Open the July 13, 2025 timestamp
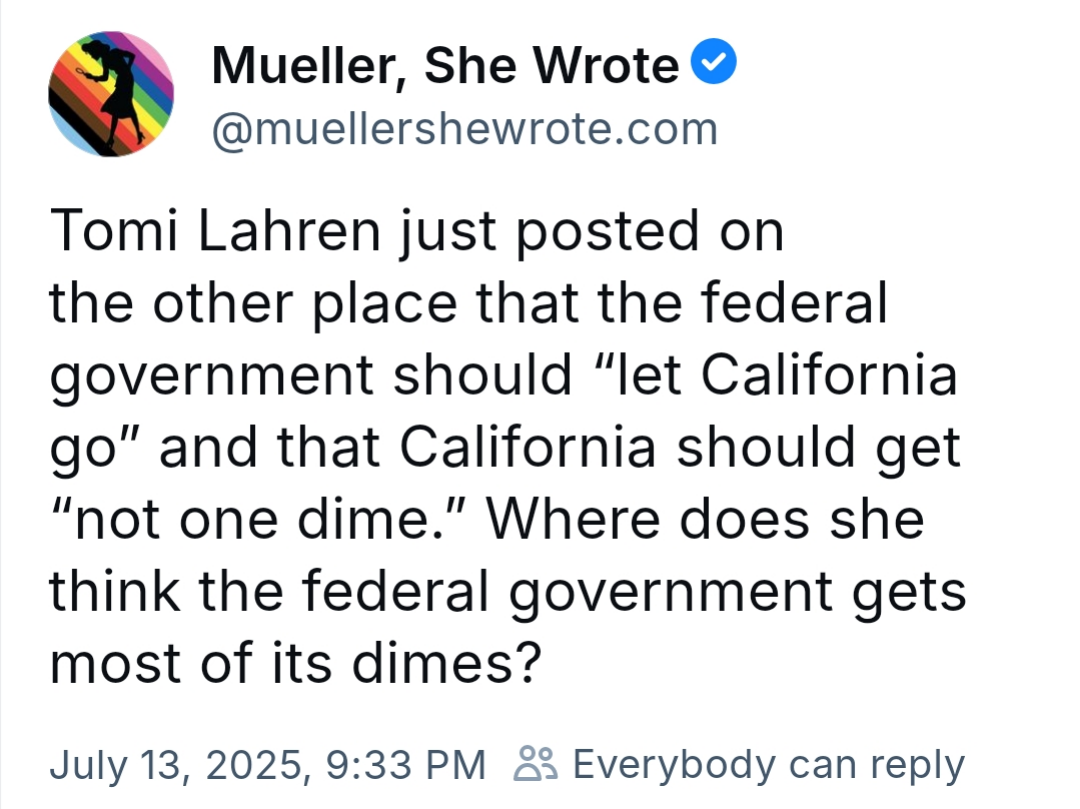The width and height of the screenshot is (1080, 809). [x=174, y=765]
